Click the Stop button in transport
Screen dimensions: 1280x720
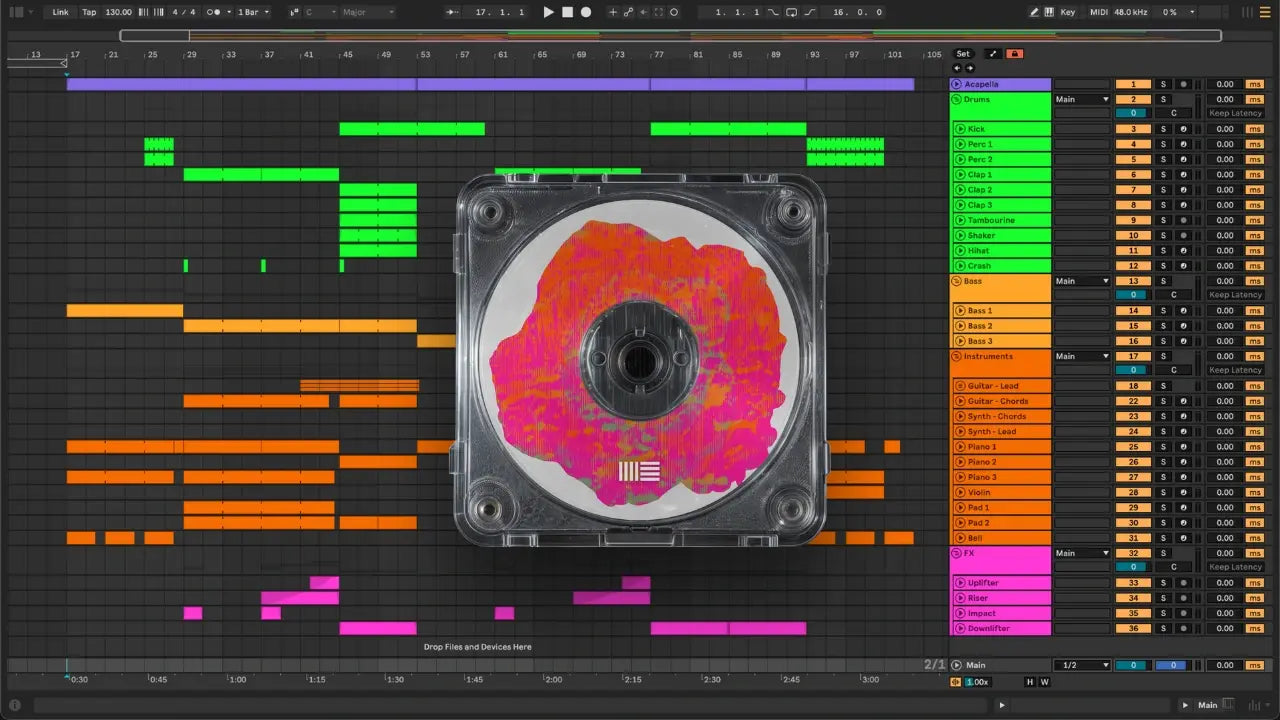point(567,12)
